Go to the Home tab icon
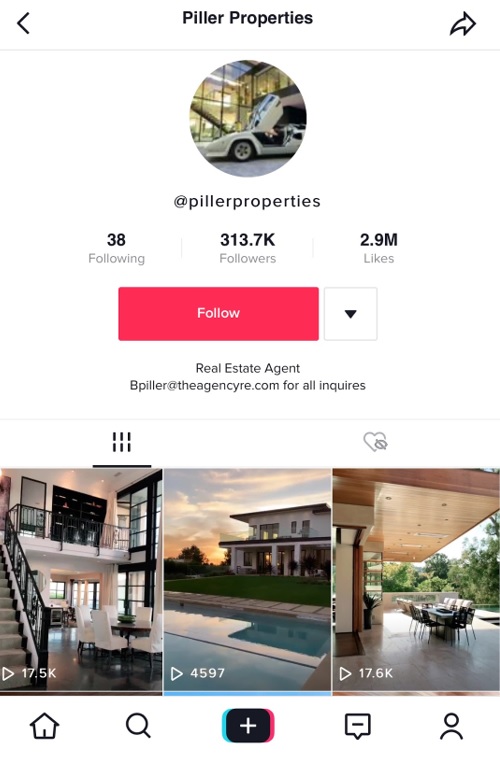The height and width of the screenshot is (764, 500). 44,726
